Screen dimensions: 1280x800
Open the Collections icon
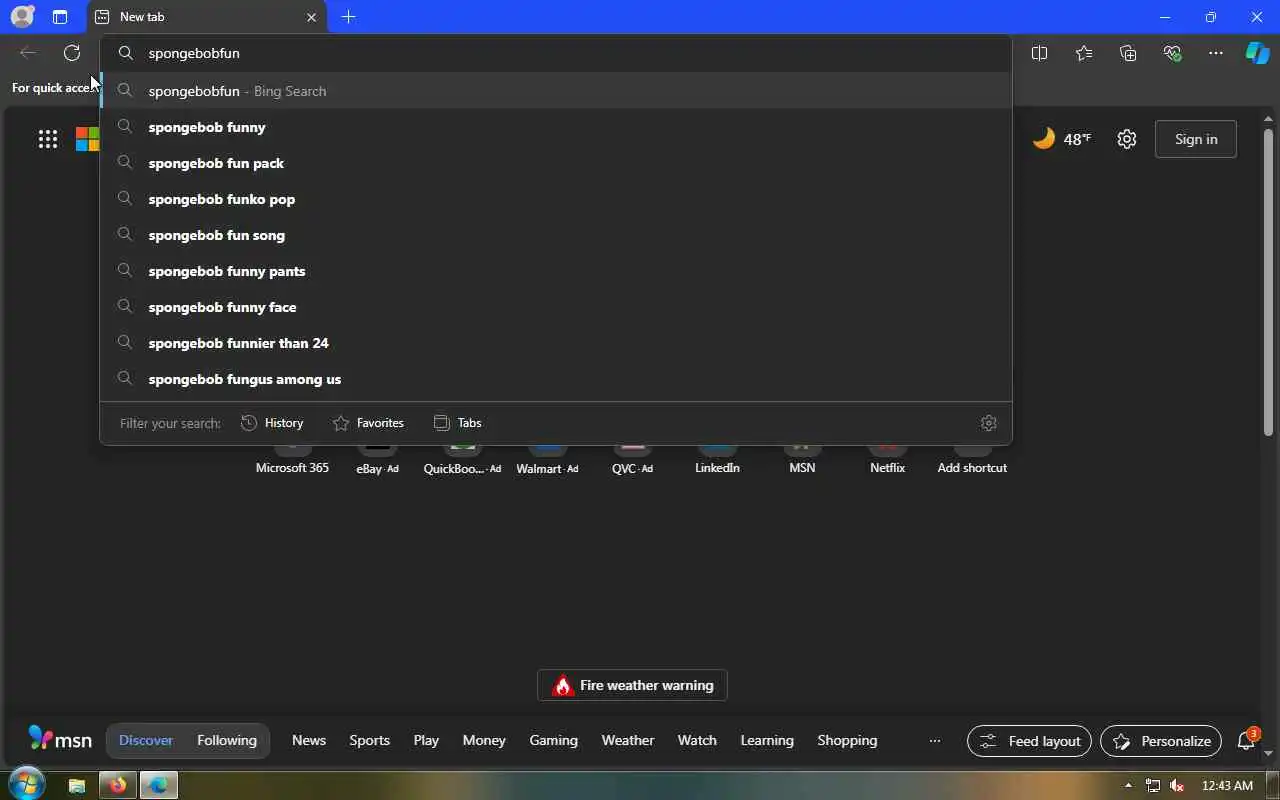point(1128,53)
